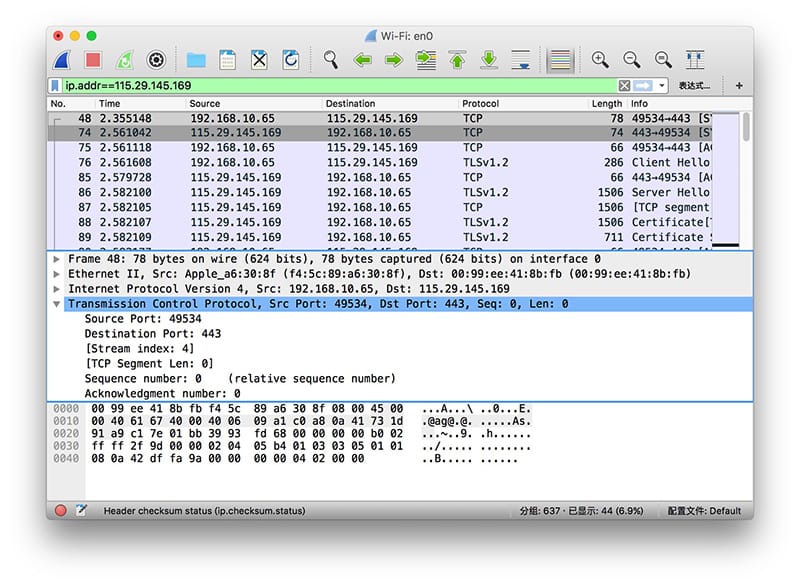Clear the display filter with X button
This screenshot has width=800, height=586.
pyautogui.click(x=625, y=86)
